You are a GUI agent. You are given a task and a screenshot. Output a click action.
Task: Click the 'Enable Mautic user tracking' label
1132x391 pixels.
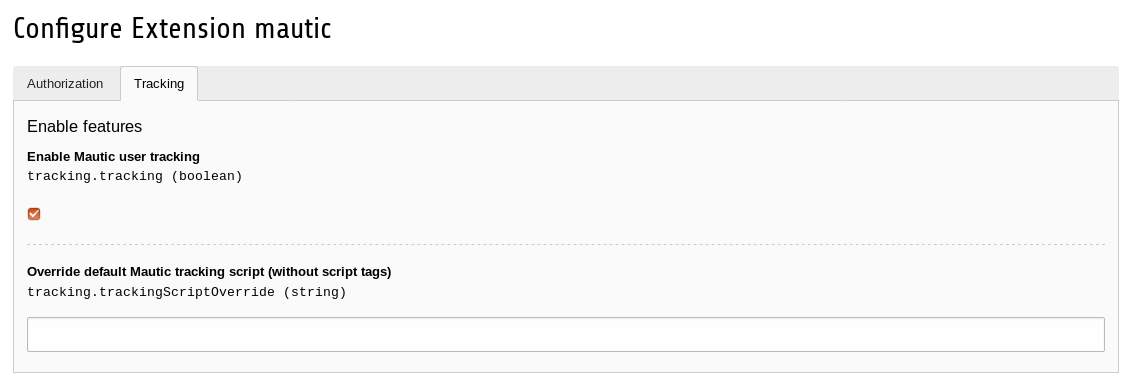[x=113, y=157]
